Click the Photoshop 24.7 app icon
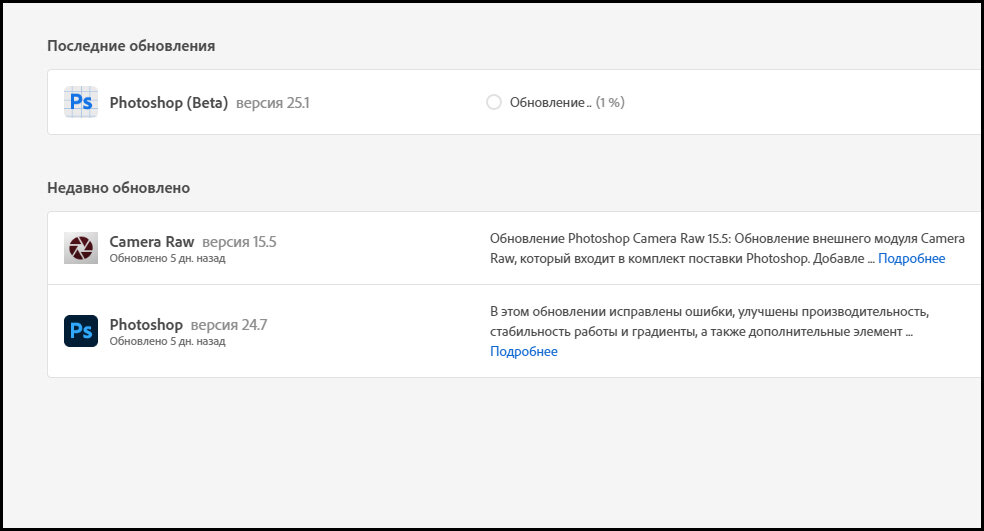The height and width of the screenshot is (531, 984). click(81, 331)
